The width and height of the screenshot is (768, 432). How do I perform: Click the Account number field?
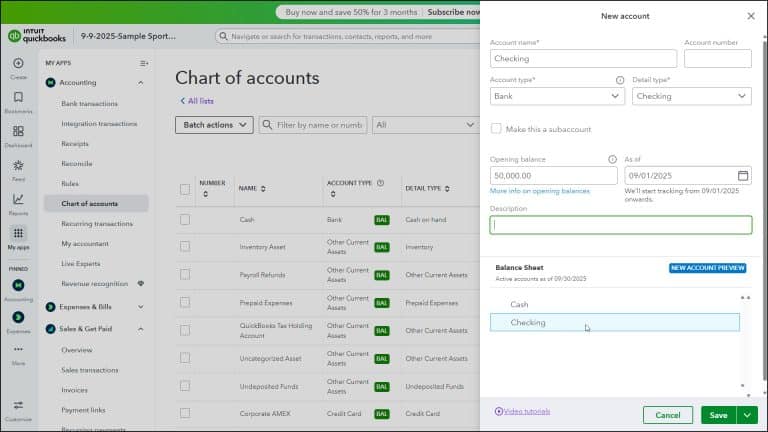click(x=718, y=58)
